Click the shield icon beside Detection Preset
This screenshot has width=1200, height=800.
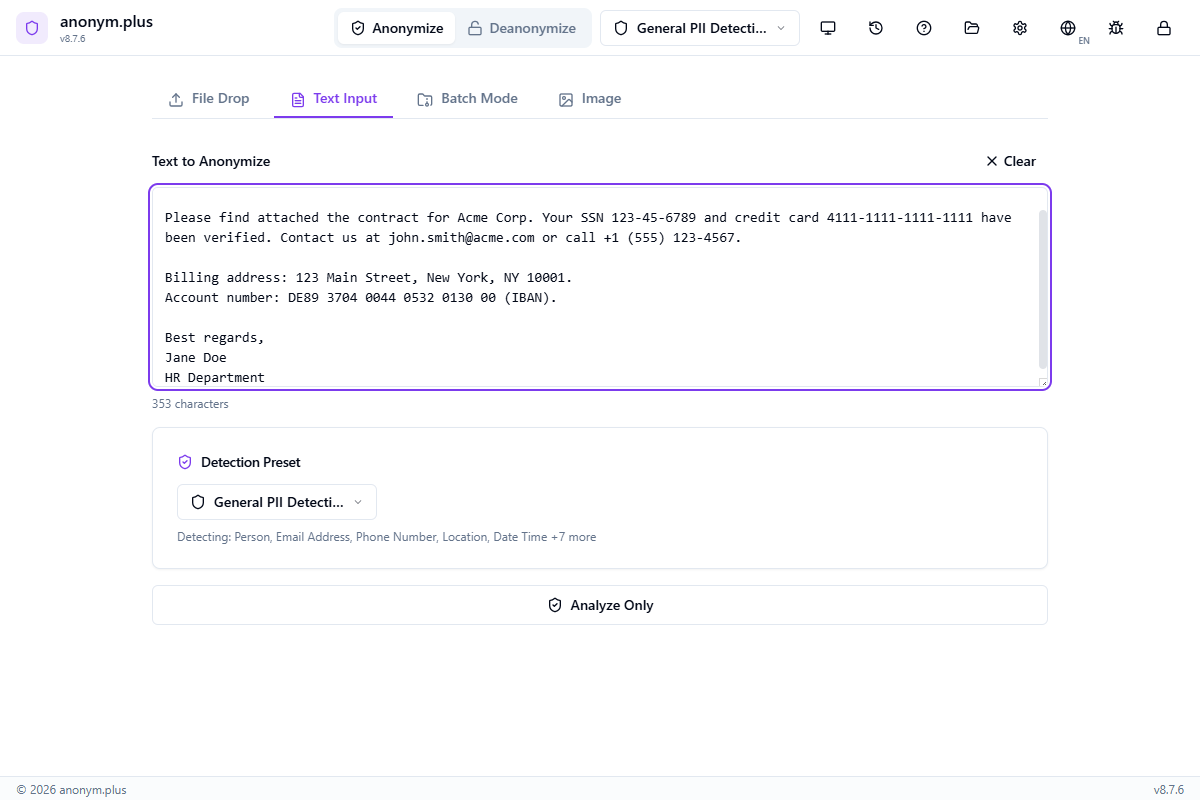185,461
